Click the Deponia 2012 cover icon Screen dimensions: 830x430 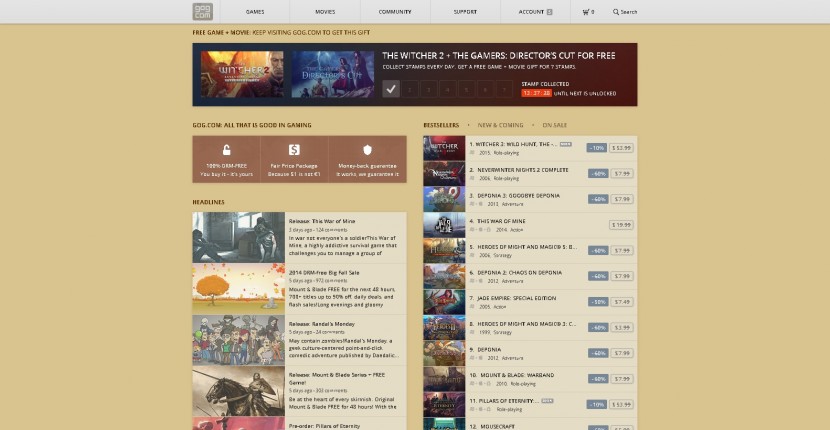[444, 353]
